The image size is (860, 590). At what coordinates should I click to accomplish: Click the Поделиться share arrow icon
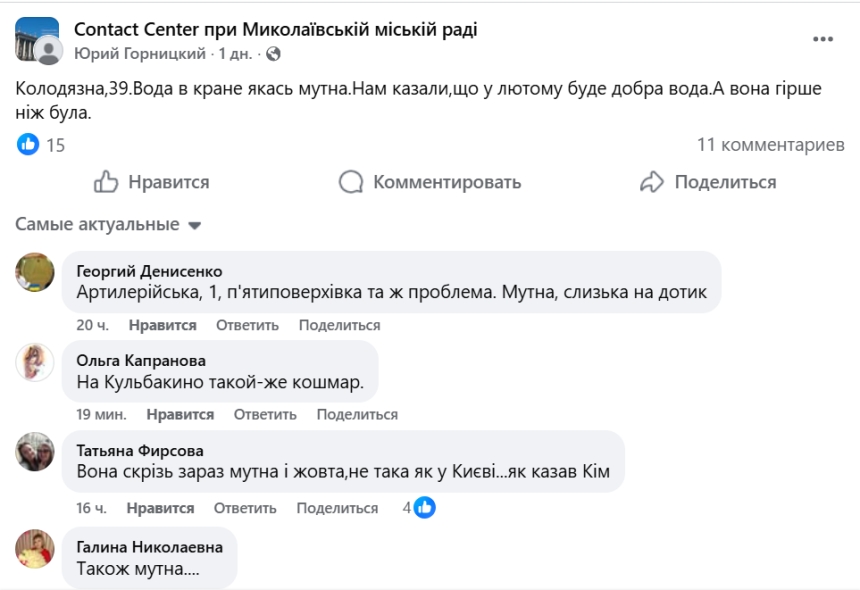pyautogui.click(x=654, y=182)
